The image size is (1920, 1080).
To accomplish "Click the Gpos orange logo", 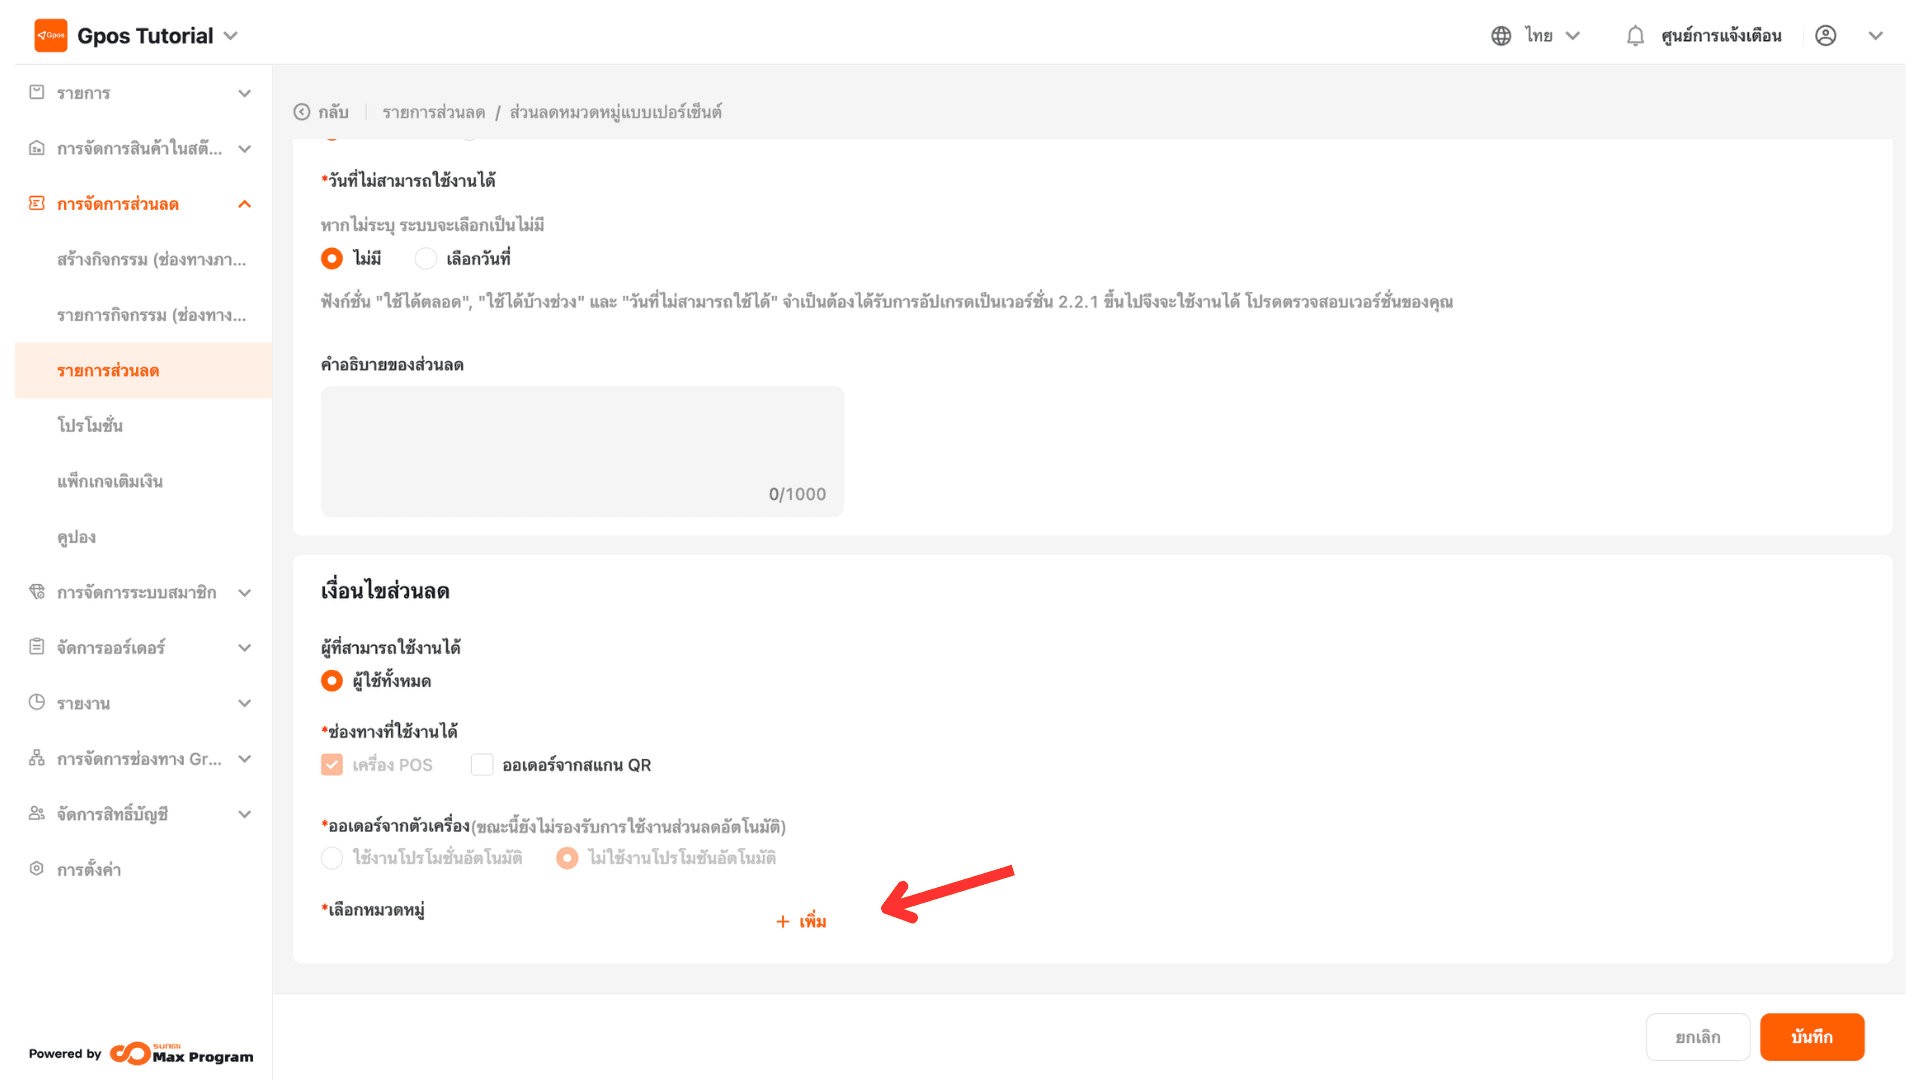I will click(51, 36).
